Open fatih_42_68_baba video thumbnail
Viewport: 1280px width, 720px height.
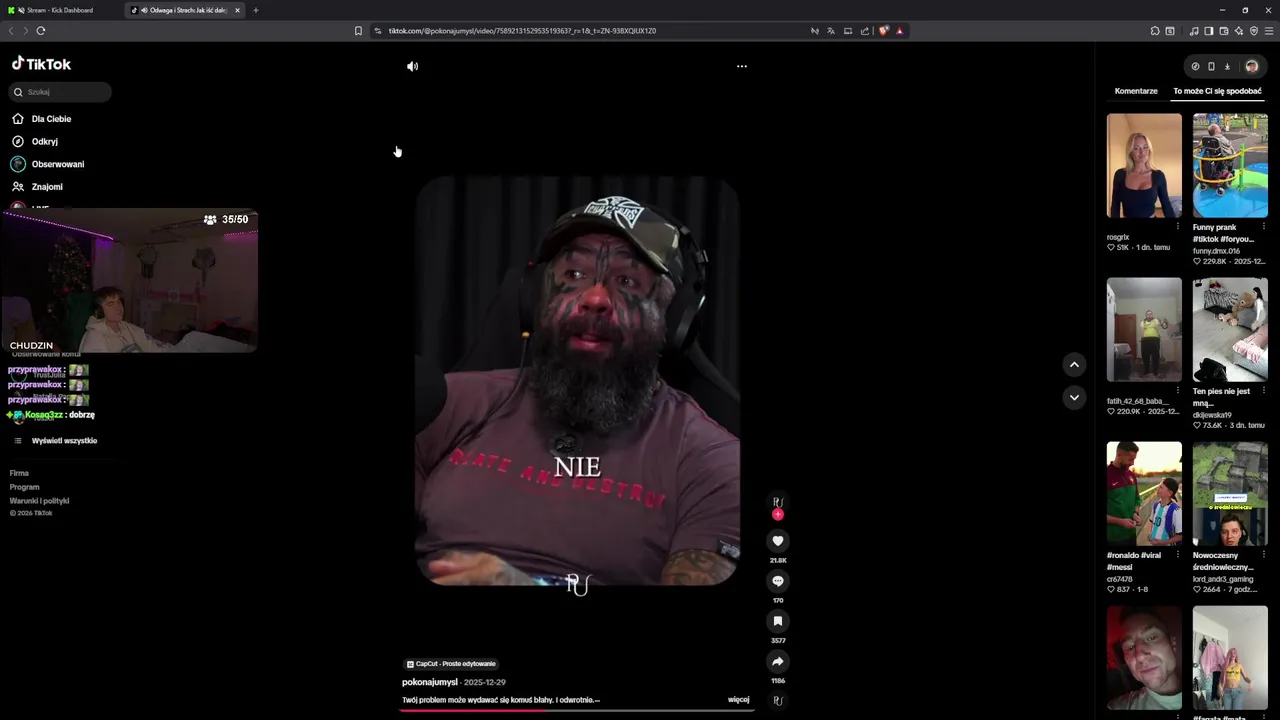pos(1144,329)
